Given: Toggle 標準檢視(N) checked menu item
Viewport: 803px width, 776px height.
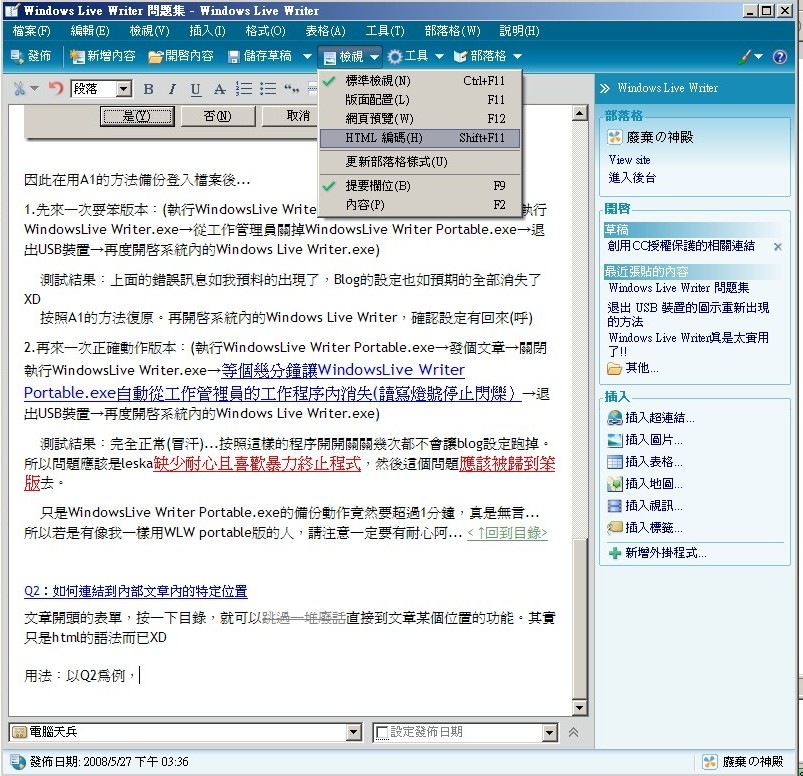Looking at the screenshot, I should [420, 80].
